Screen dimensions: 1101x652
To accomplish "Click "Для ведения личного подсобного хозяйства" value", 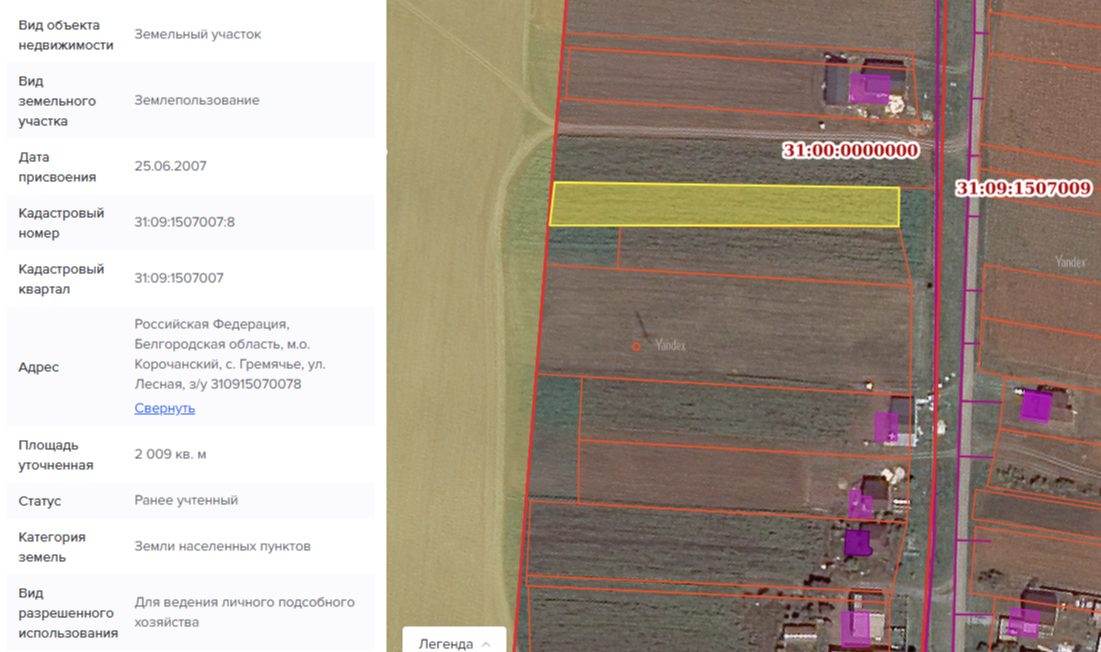I will (244, 612).
